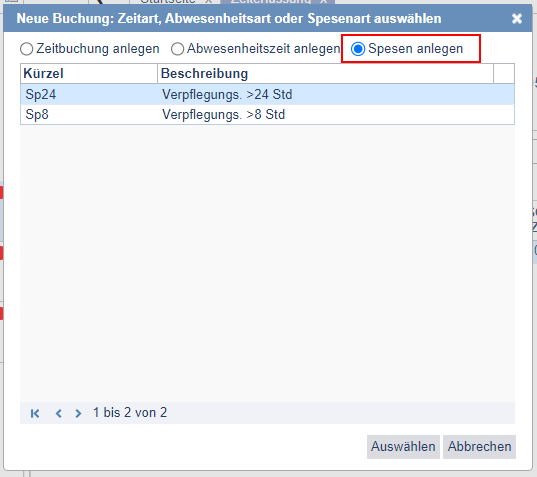
Task: Click the Abbrechen button
Action: pyautogui.click(x=479, y=447)
